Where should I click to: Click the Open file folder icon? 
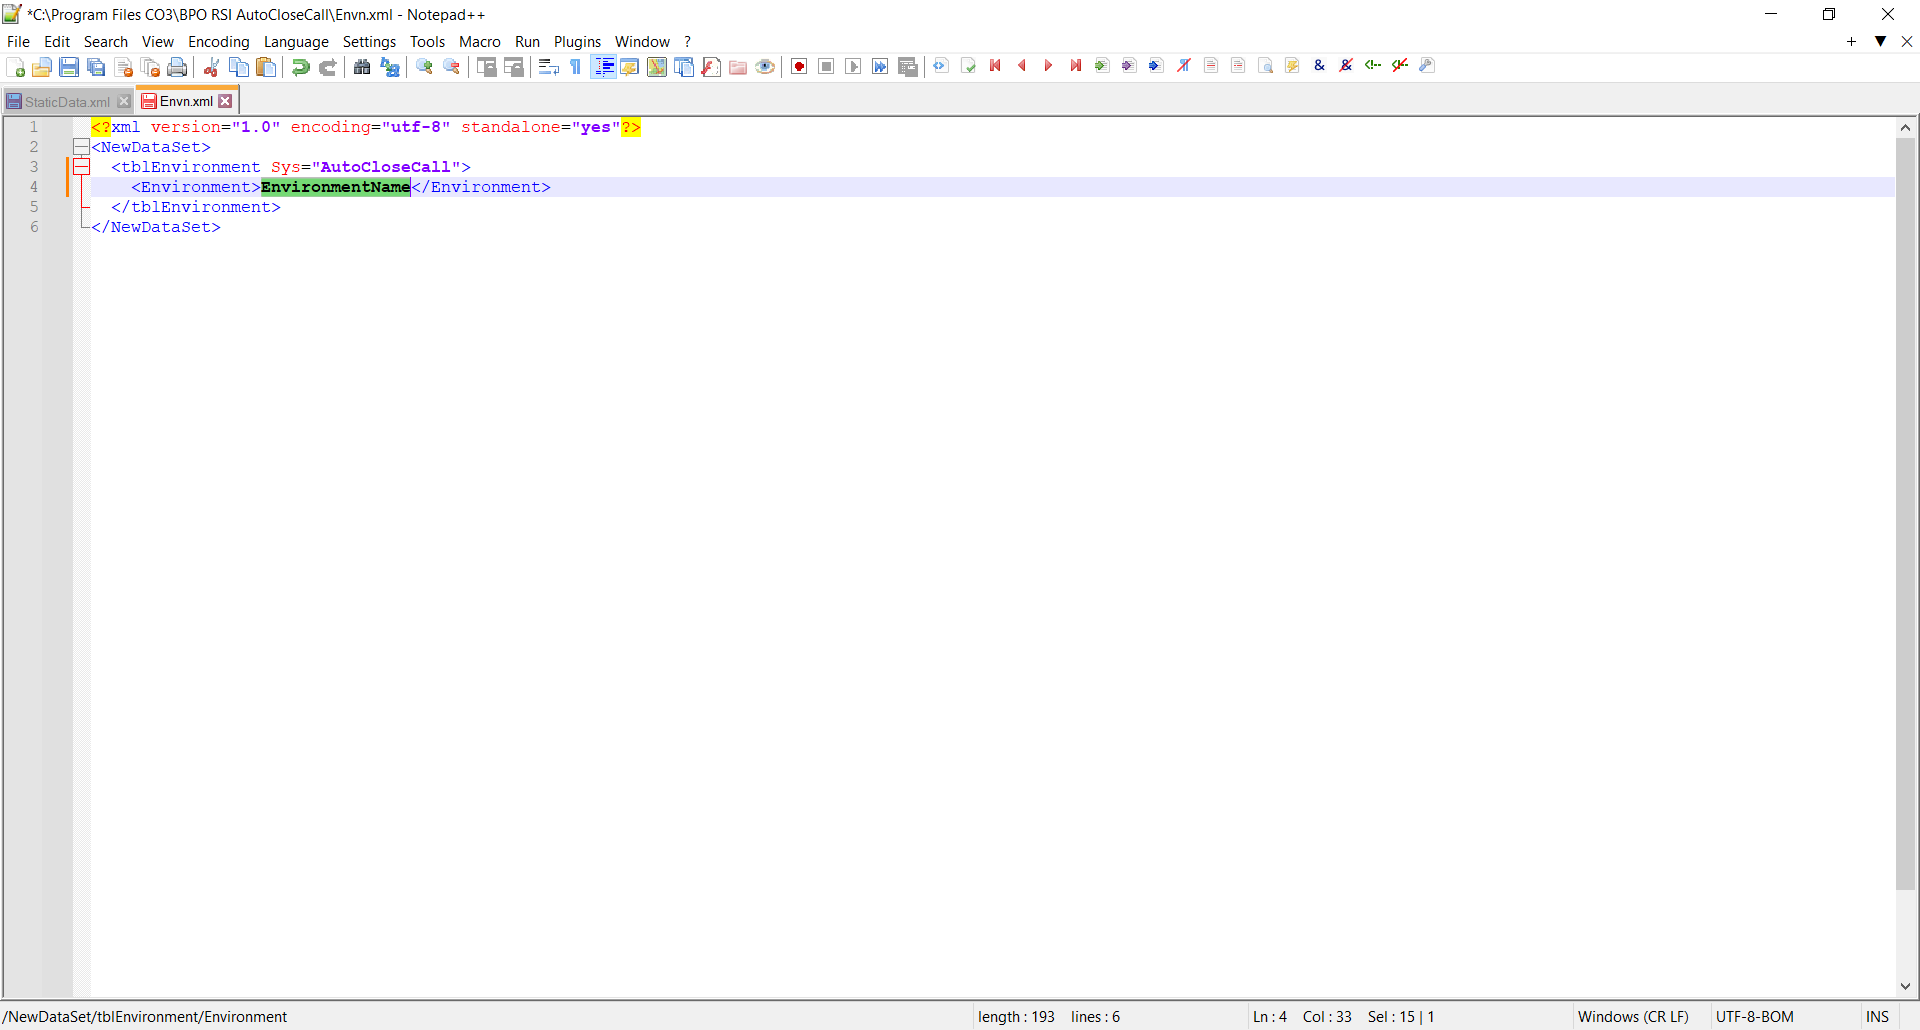pos(42,67)
